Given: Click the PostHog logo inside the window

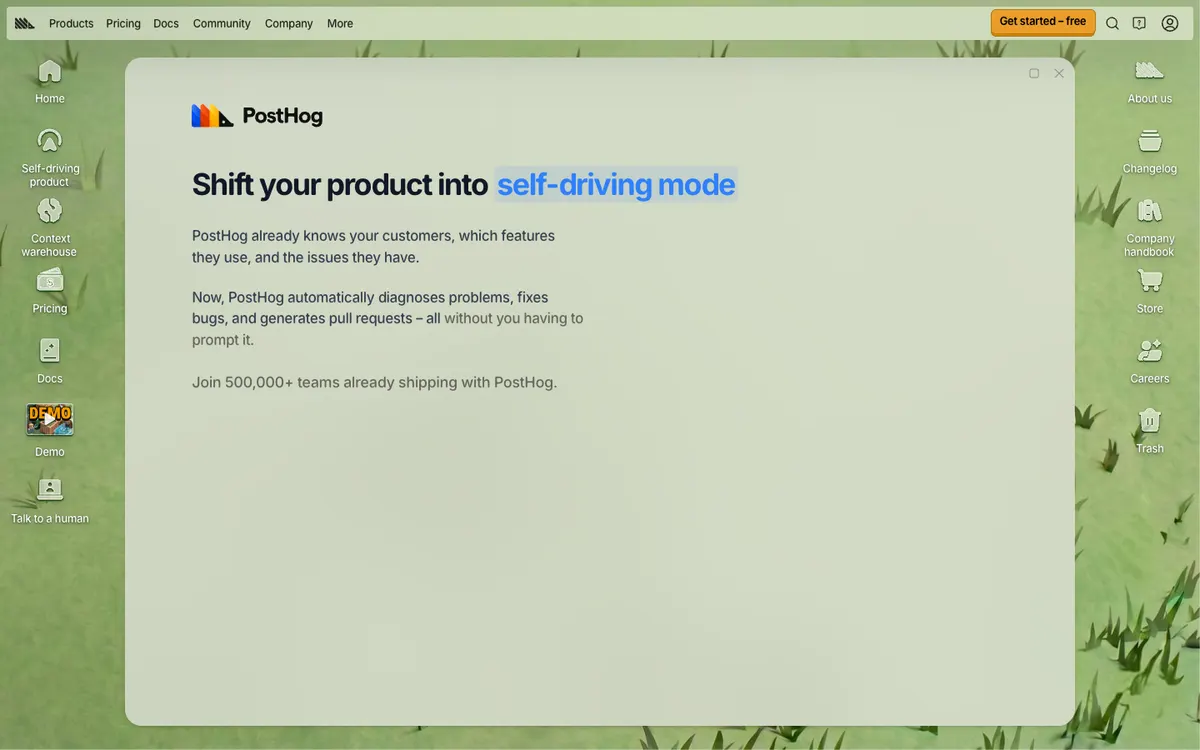Looking at the screenshot, I should click(x=257, y=116).
